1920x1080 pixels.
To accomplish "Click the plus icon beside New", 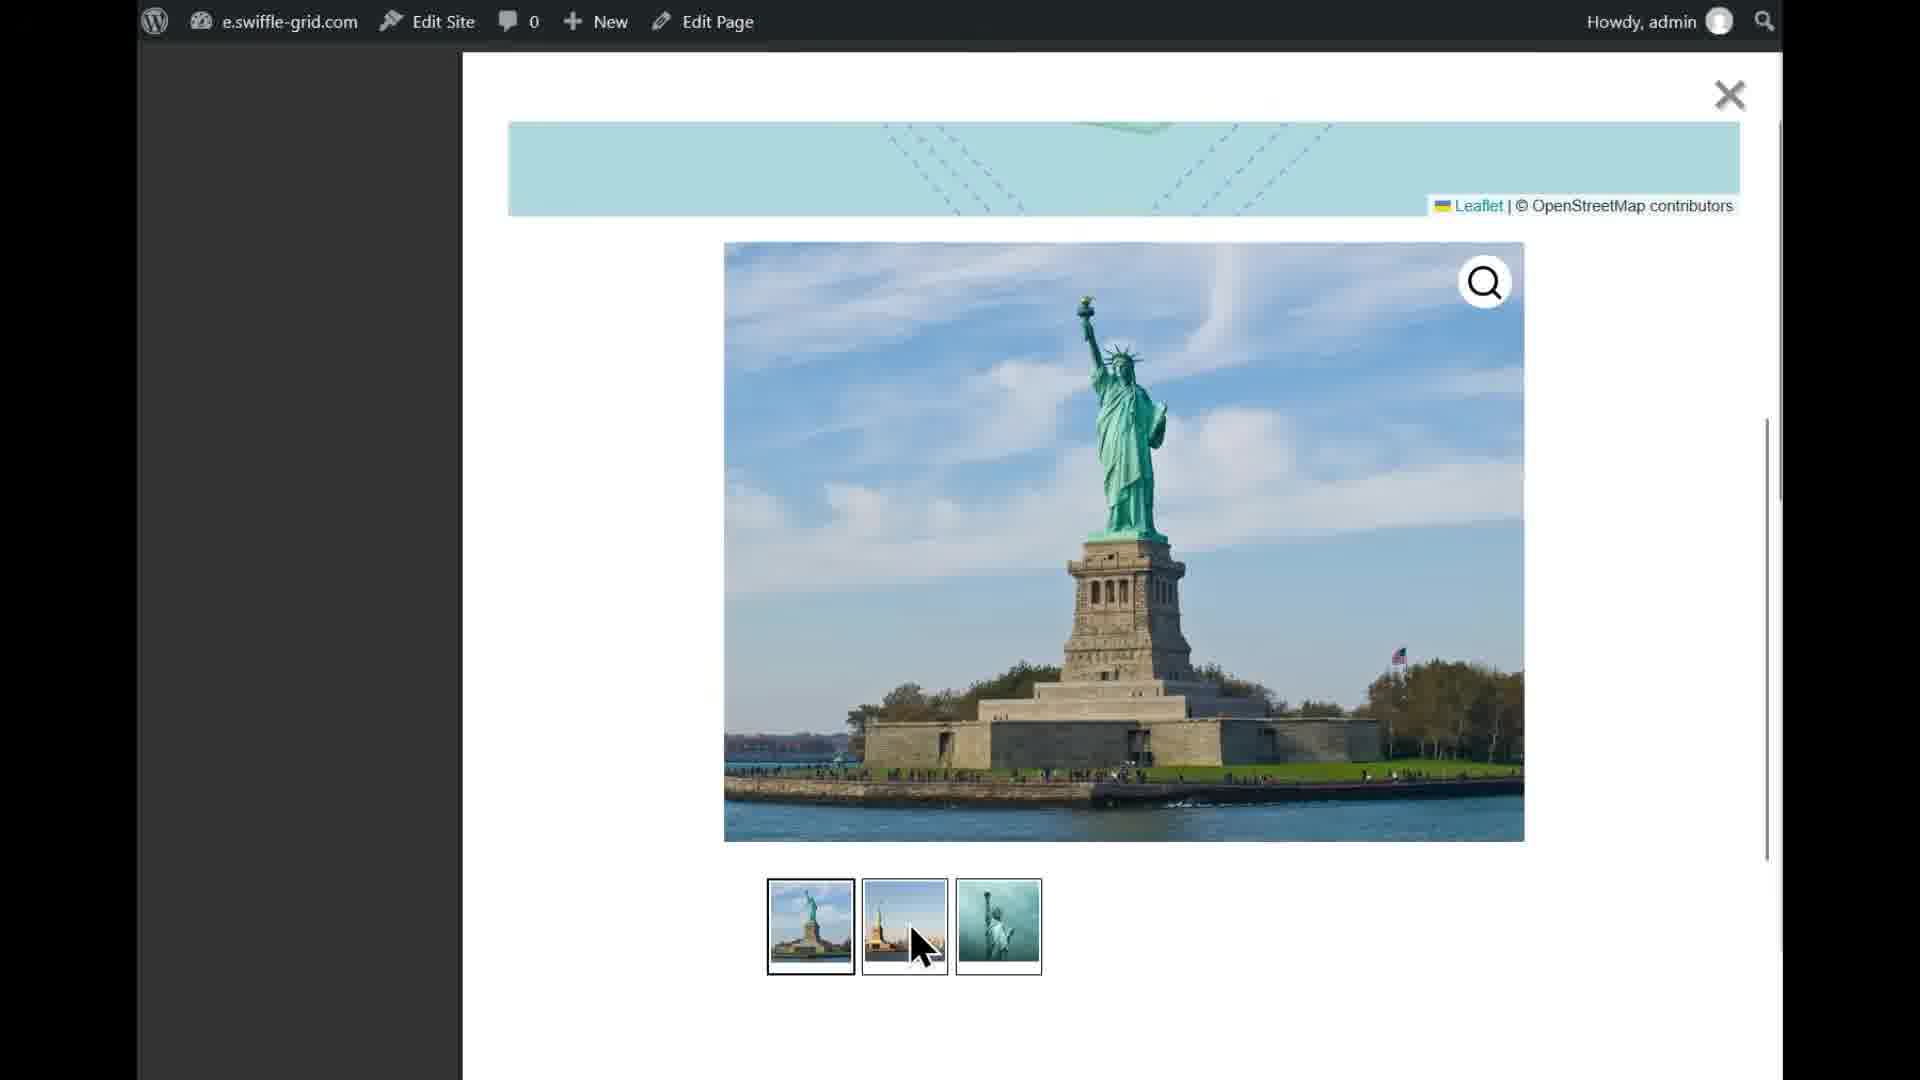I will (x=572, y=21).
